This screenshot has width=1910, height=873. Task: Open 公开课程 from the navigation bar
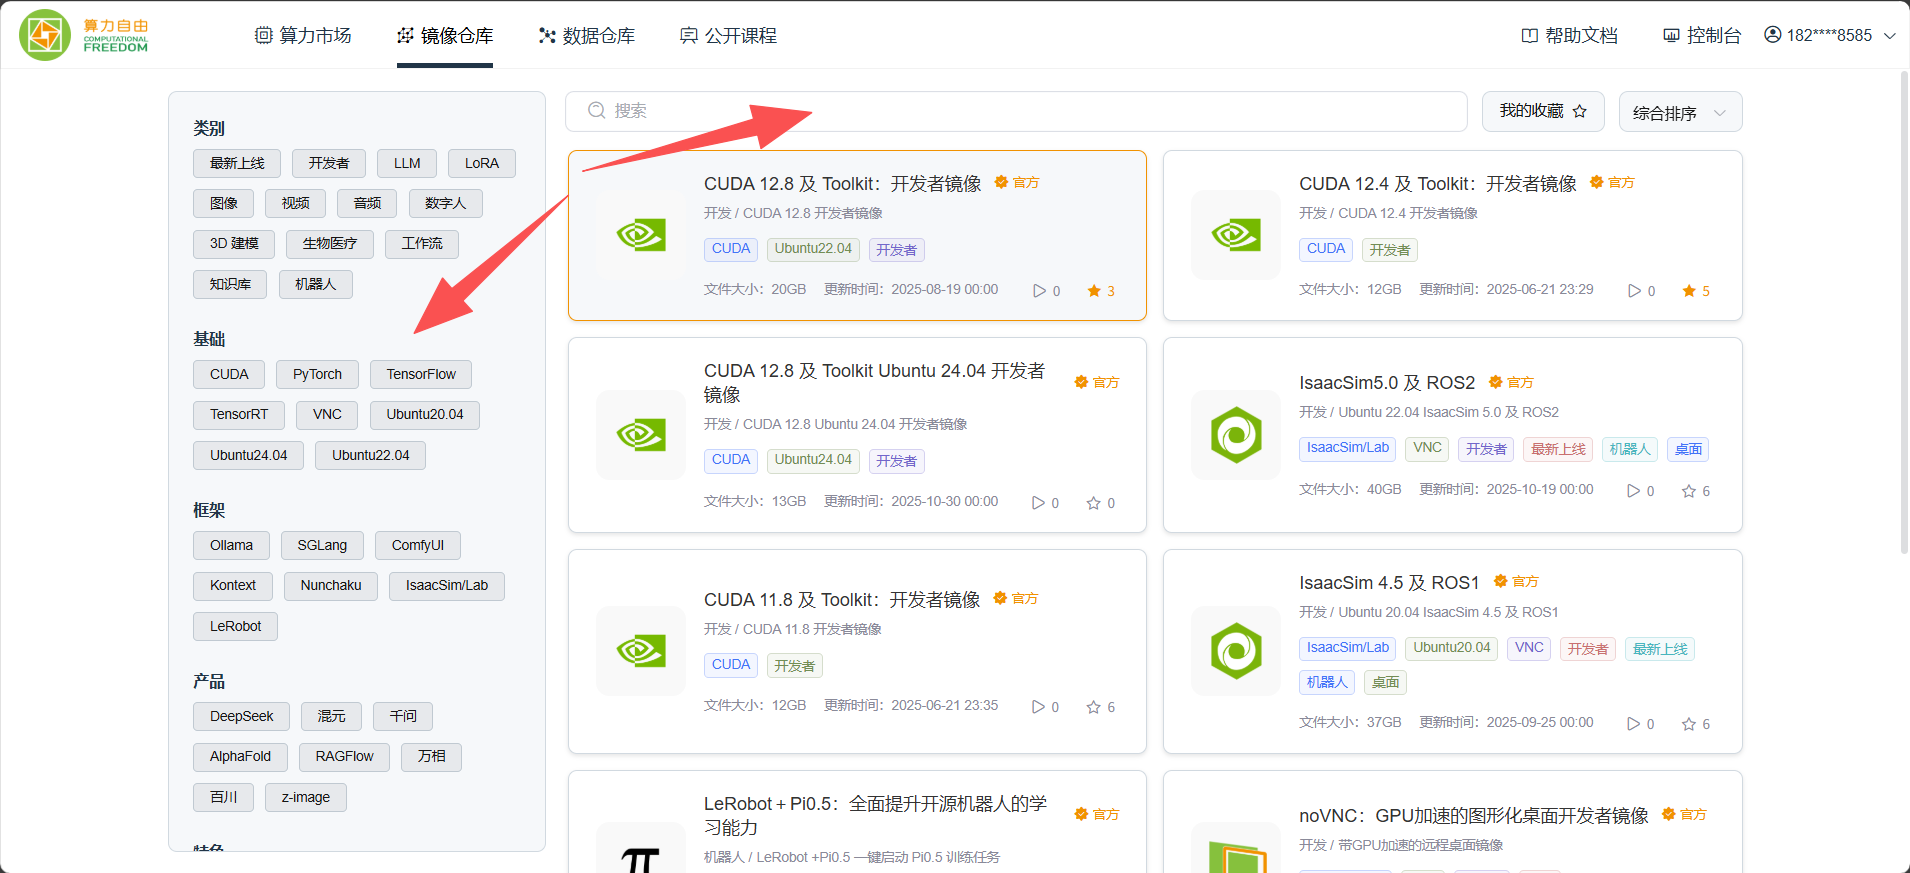click(728, 35)
